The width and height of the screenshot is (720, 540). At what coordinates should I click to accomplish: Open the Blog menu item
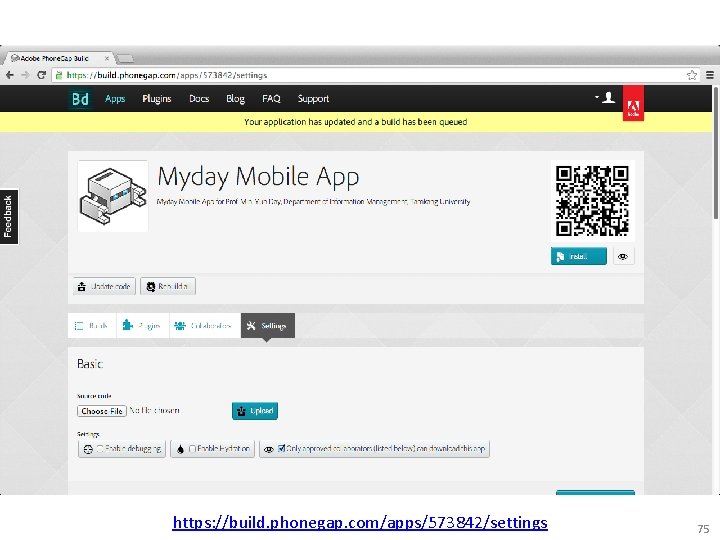coord(235,99)
